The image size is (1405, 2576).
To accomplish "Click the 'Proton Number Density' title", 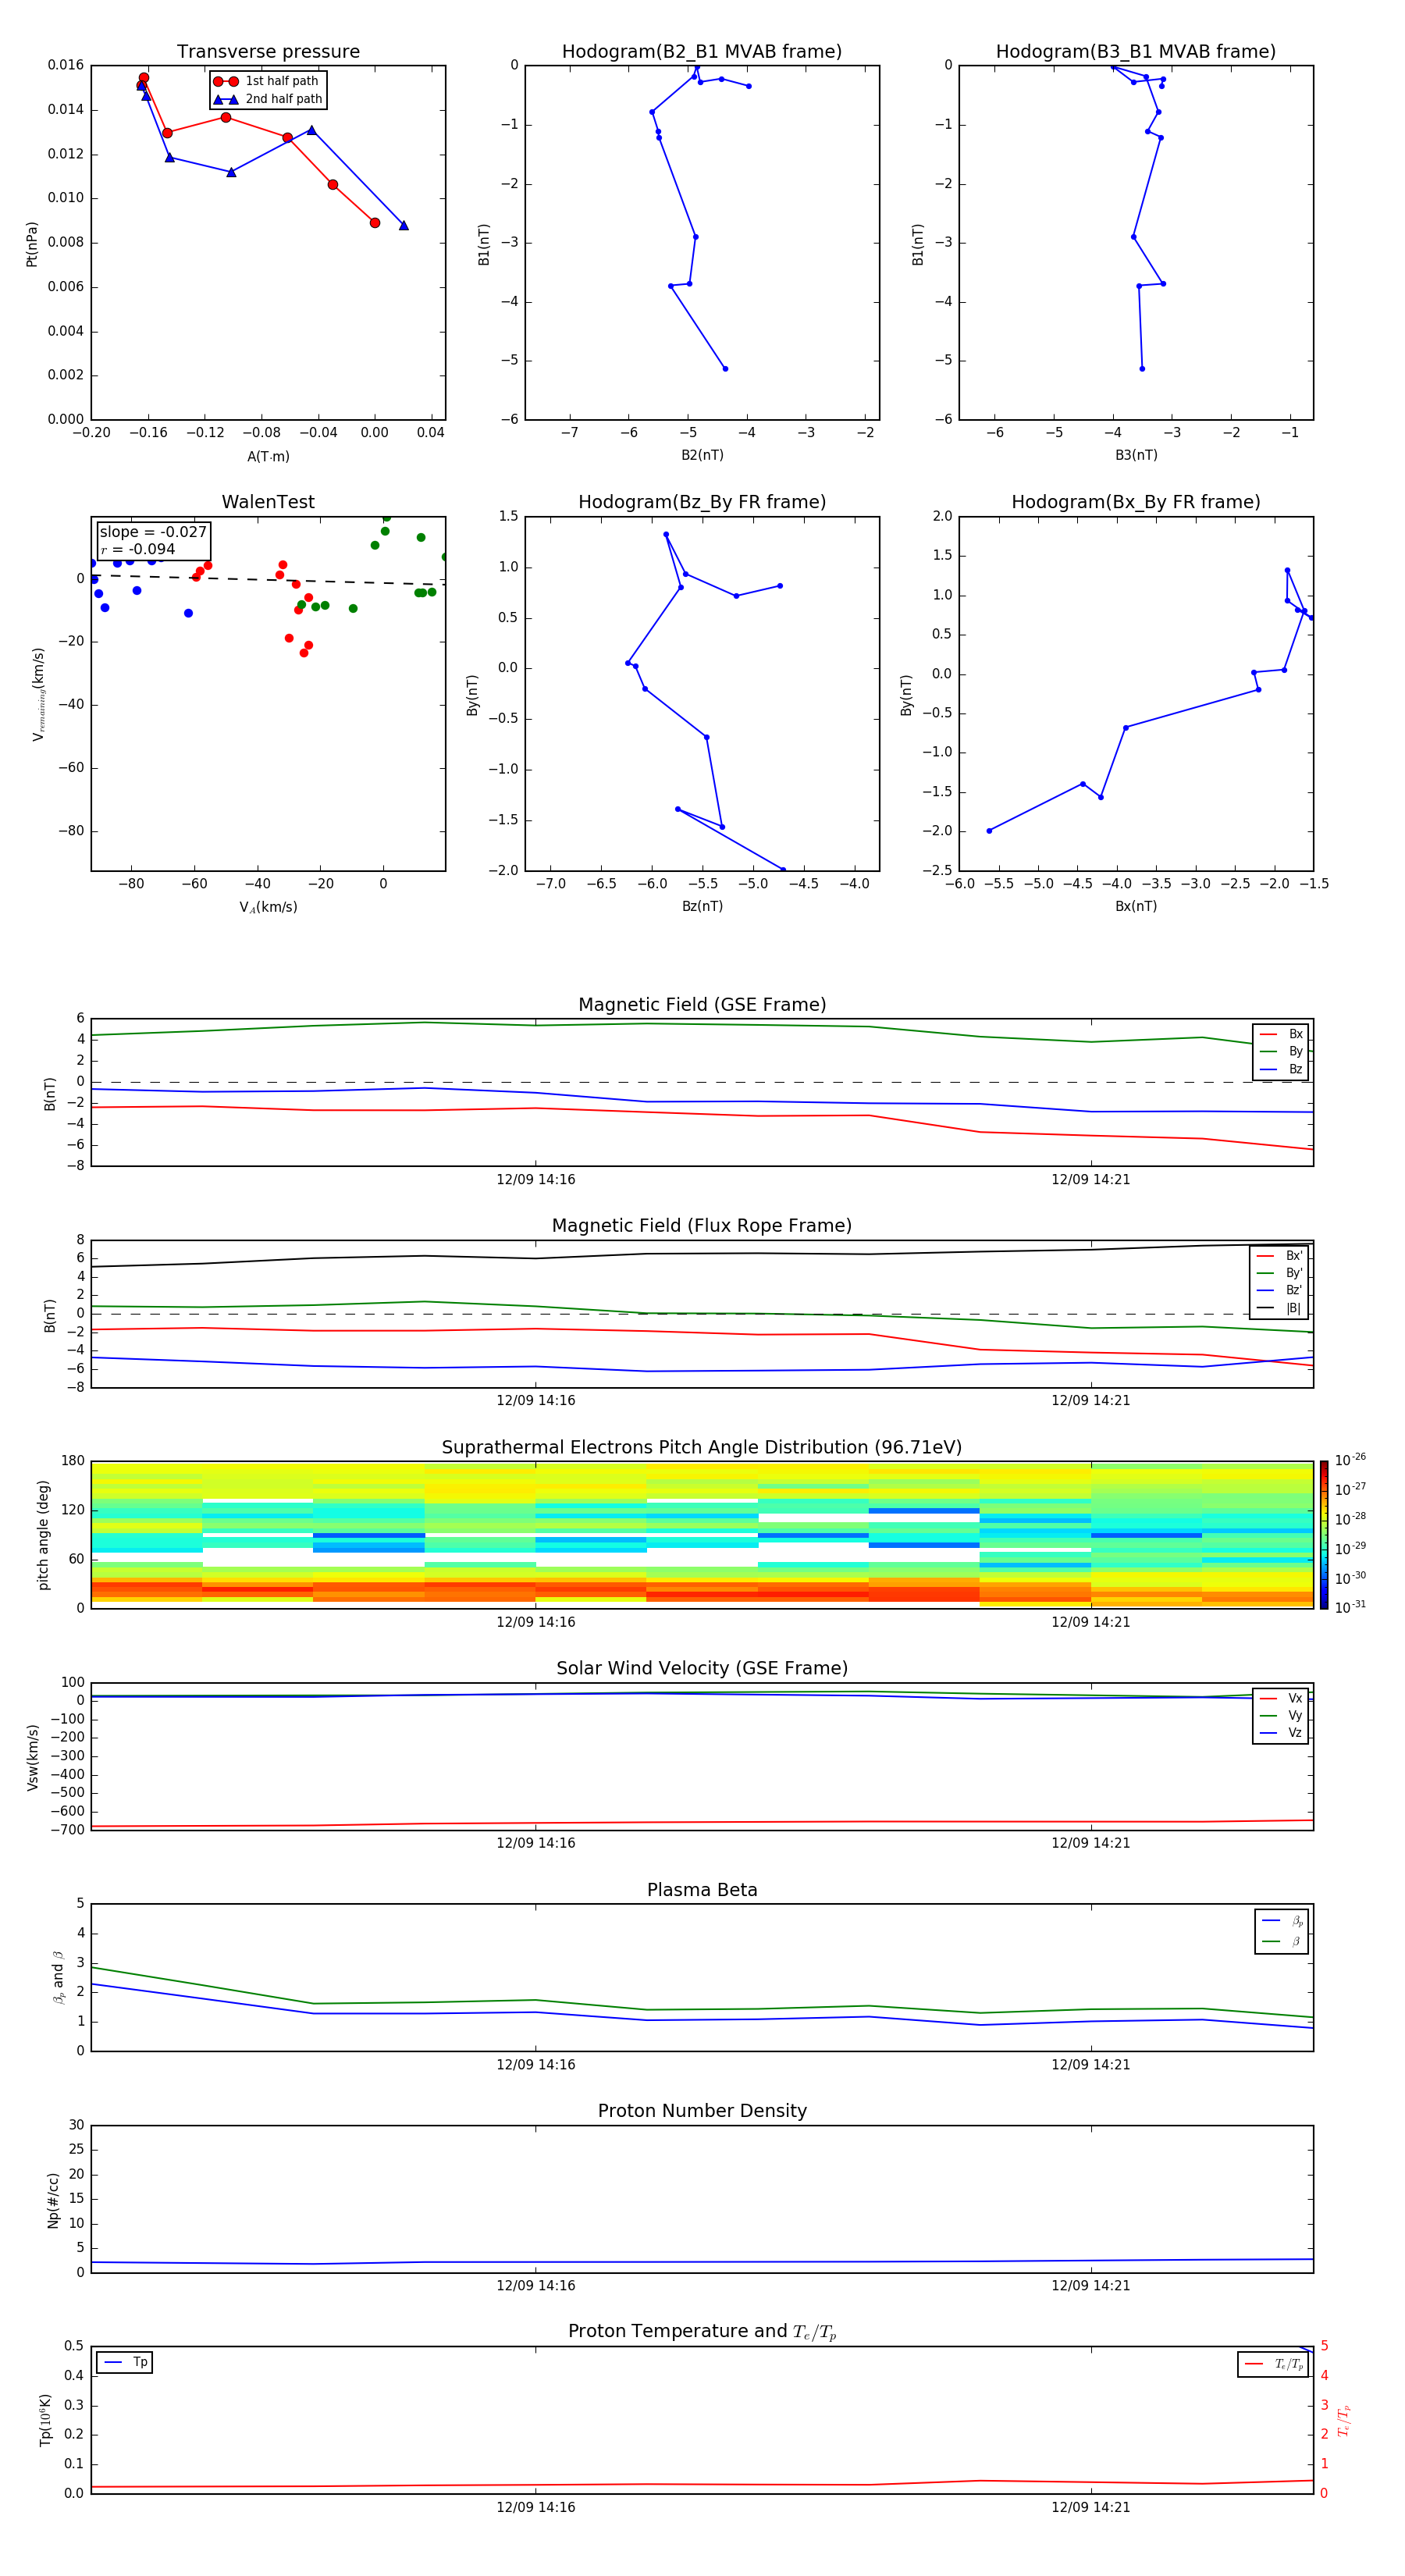I will click(702, 2111).
